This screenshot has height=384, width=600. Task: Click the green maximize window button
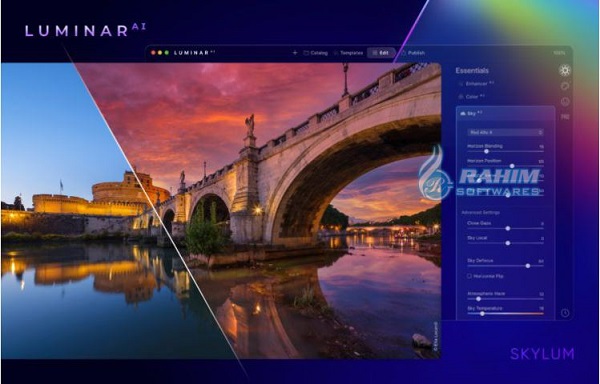(x=166, y=53)
